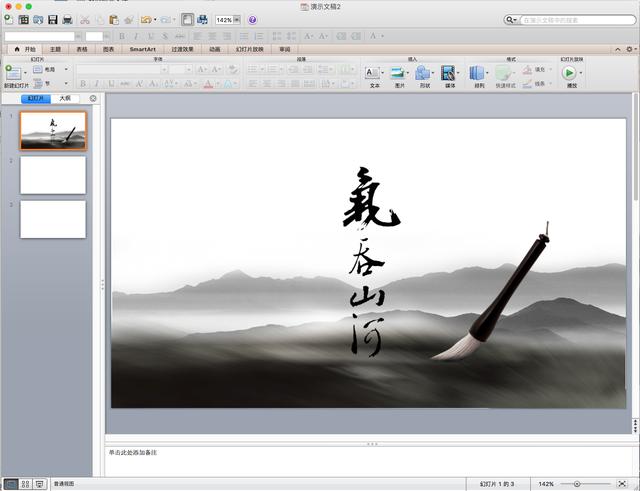
Task: Toggle the toolbar gallery view button
Action: click(x=187, y=20)
